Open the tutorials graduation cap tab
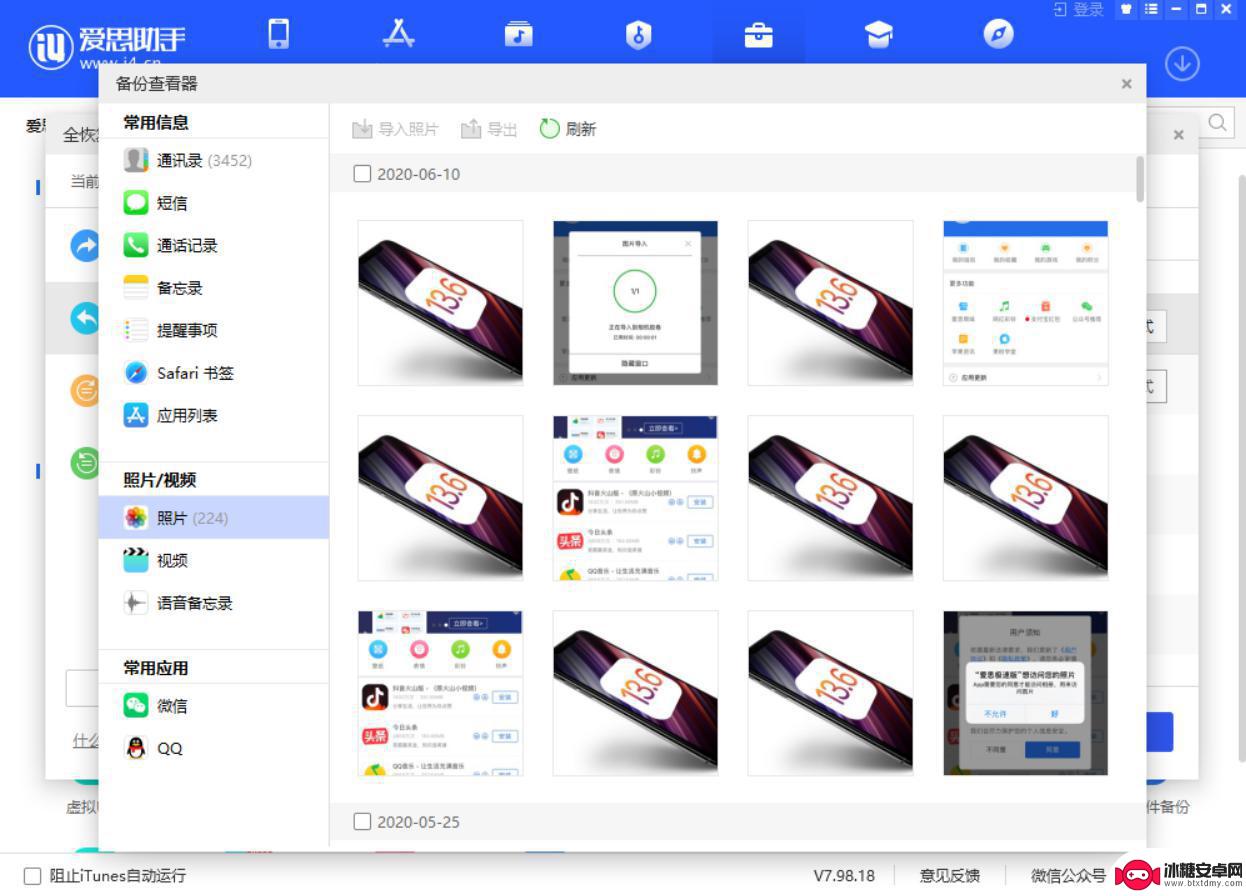The width and height of the screenshot is (1246, 896). click(x=878, y=36)
